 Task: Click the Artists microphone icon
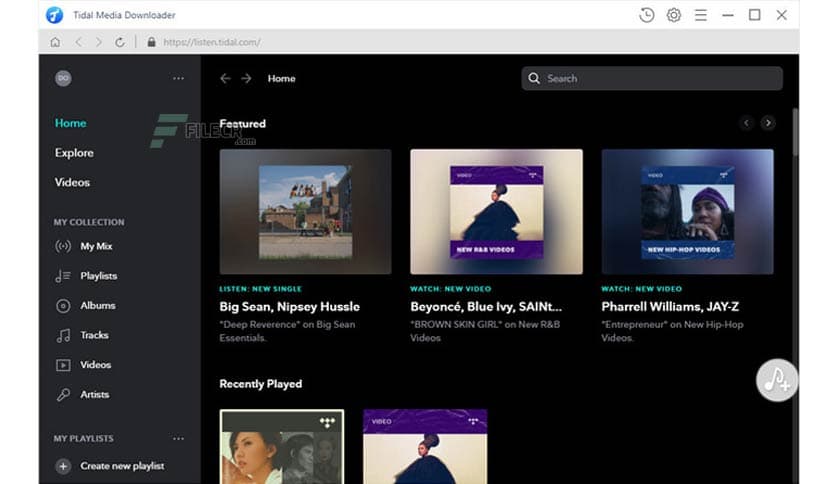[x=63, y=395]
